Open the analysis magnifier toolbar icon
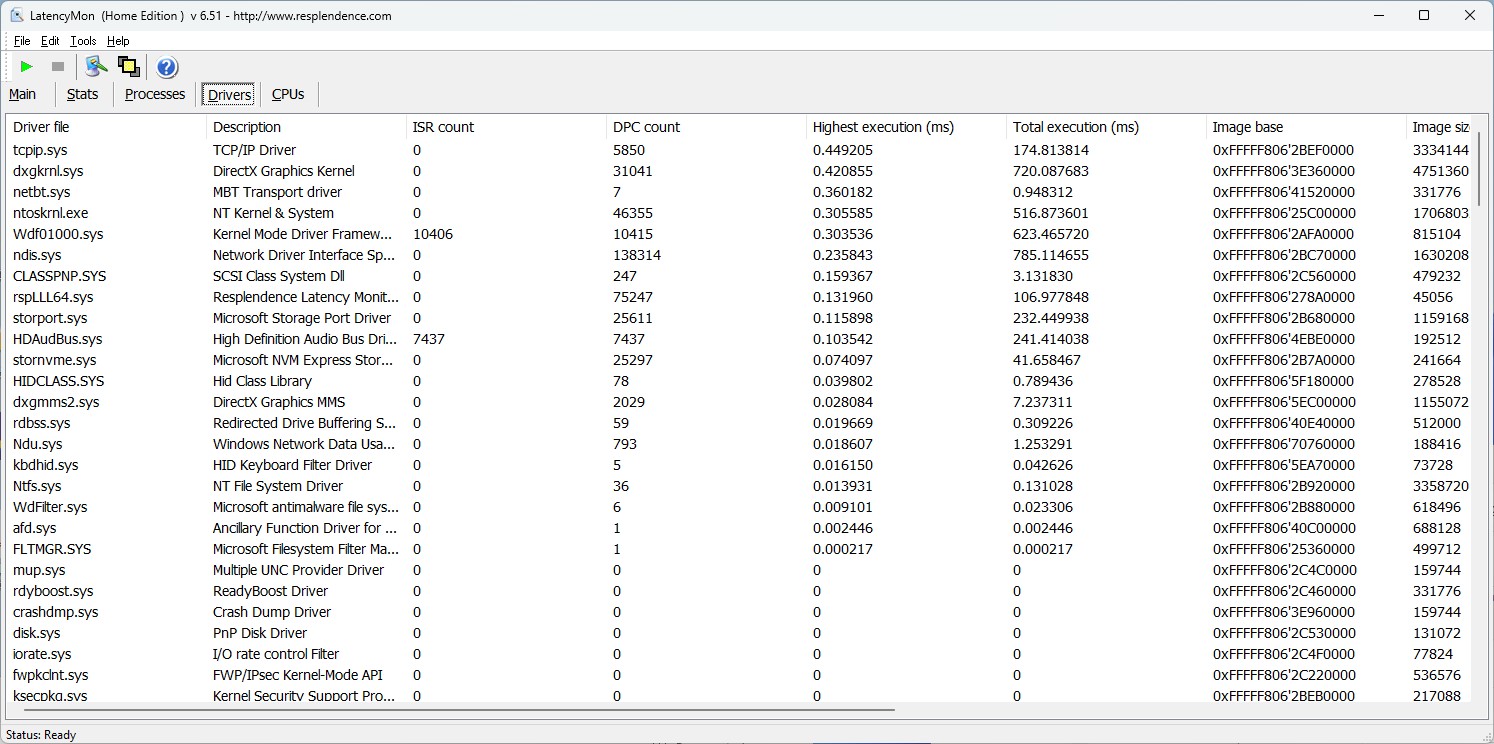The width and height of the screenshot is (1494, 744). pos(95,67)
